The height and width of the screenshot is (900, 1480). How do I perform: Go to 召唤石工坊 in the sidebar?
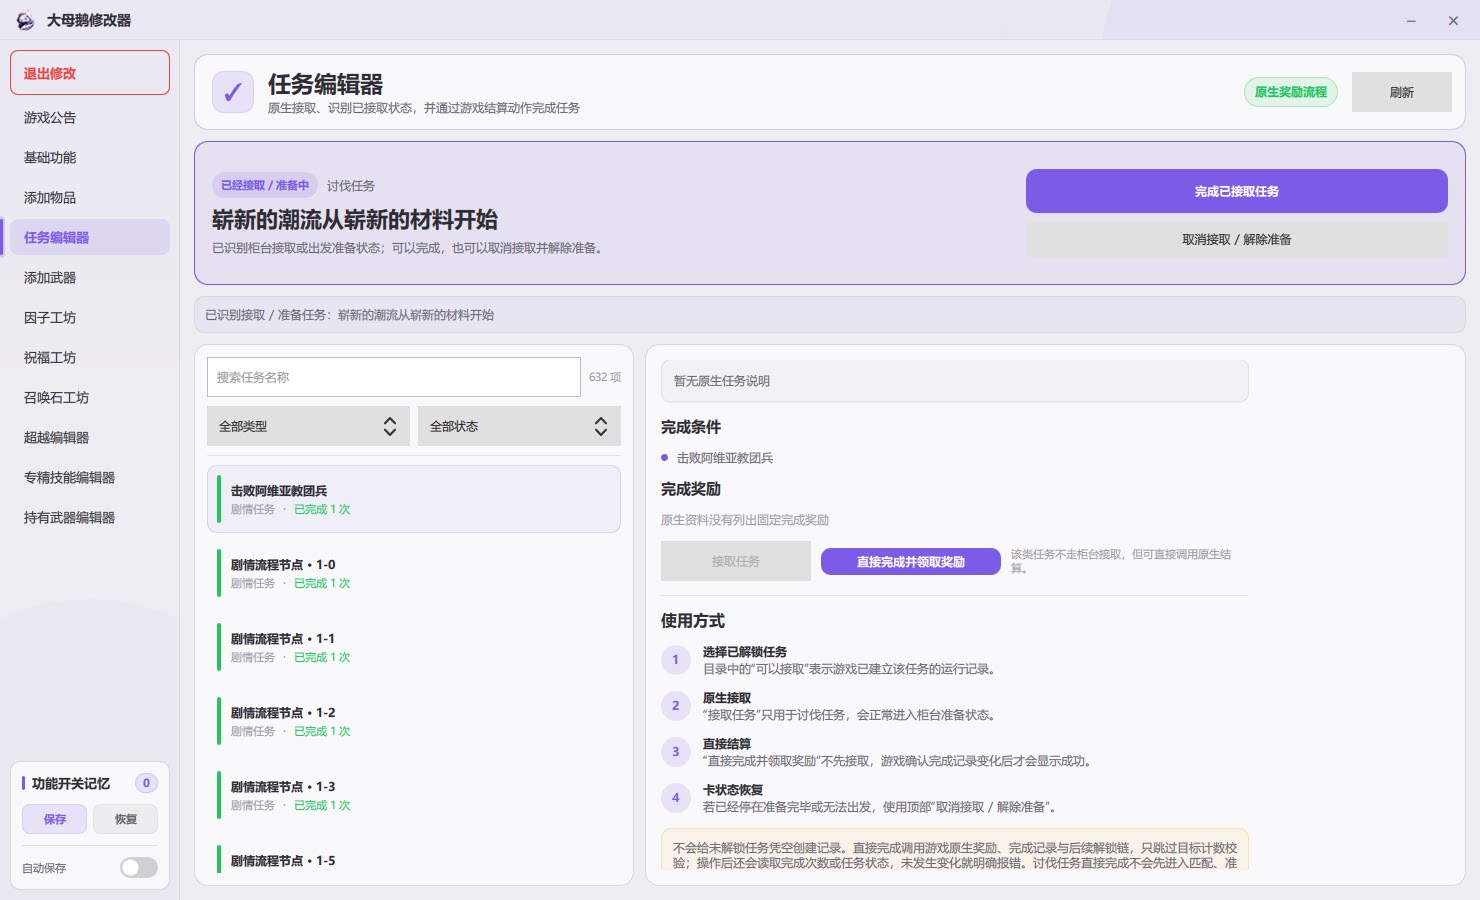point(90,398)
